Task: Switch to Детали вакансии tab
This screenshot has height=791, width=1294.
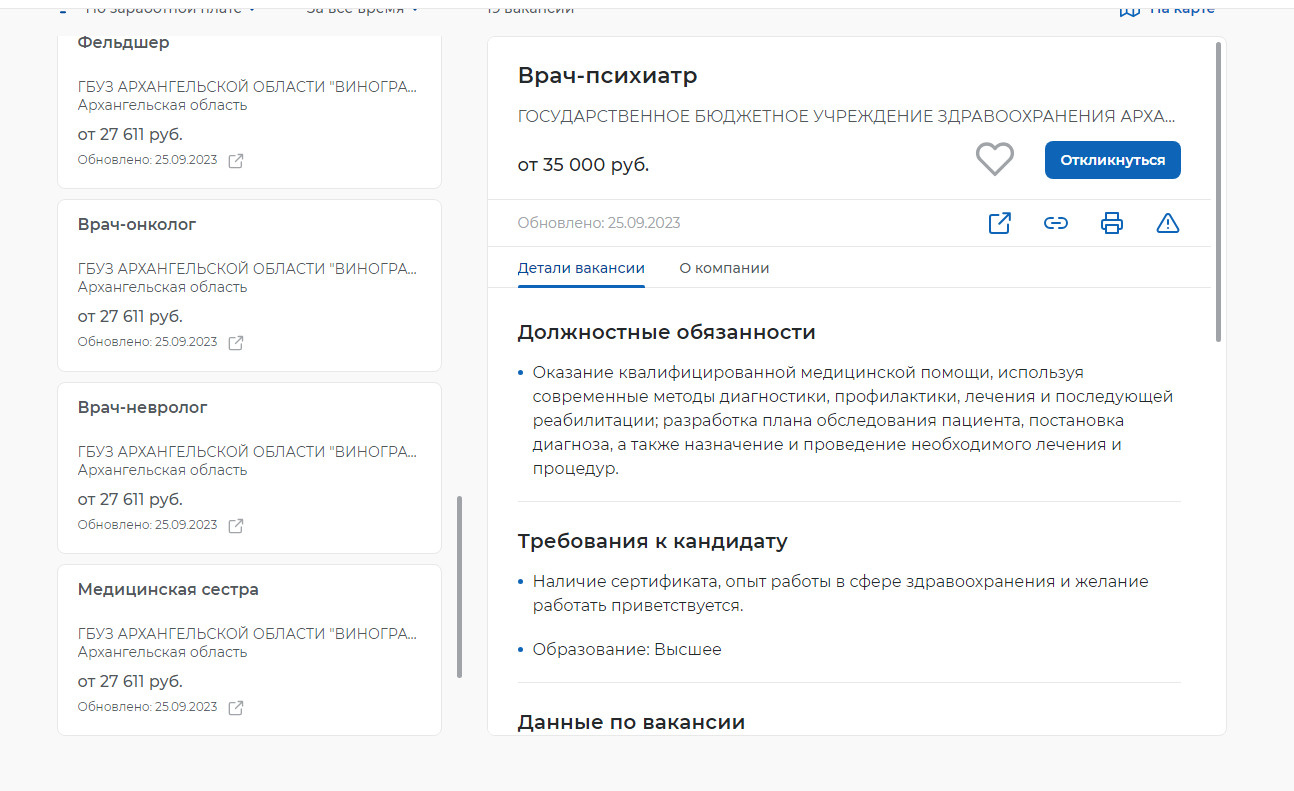Action: (581, 268)
